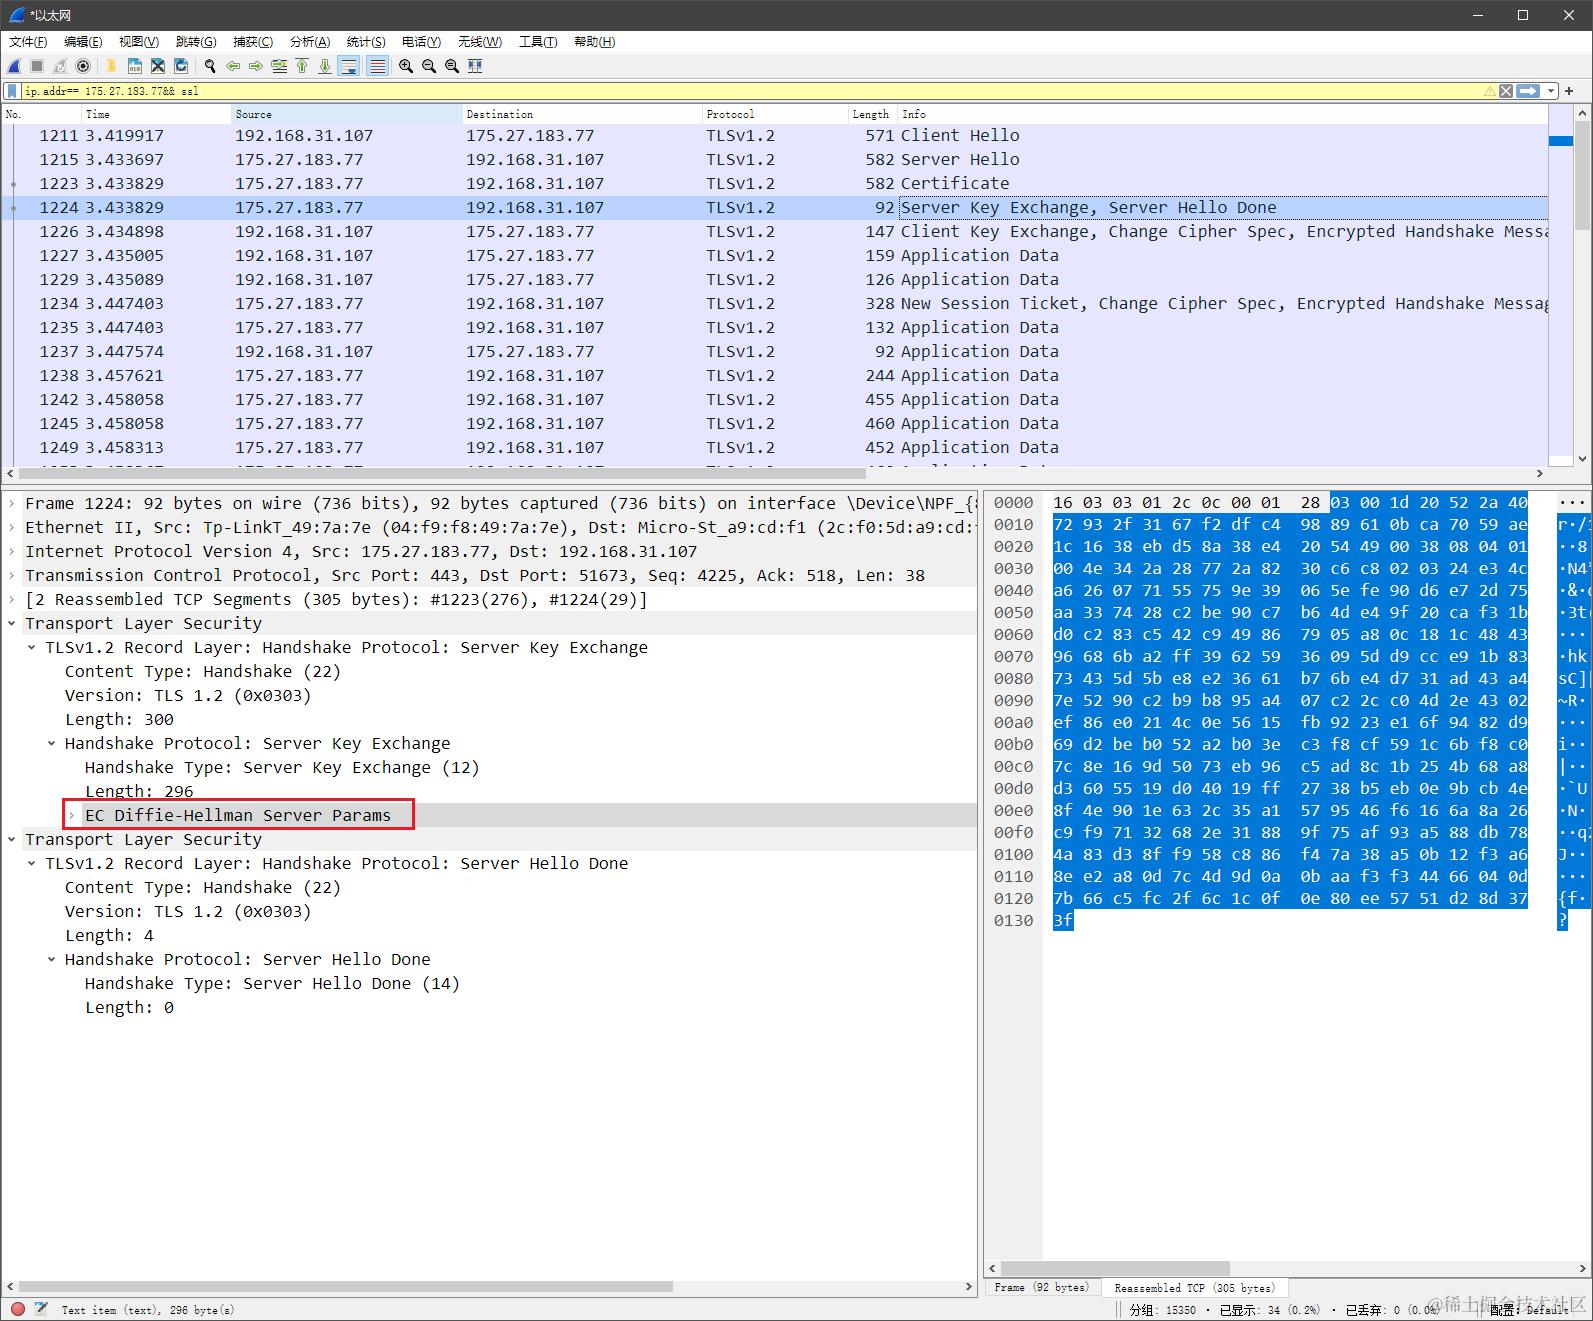The height and width of the screenshot is (1321, 1593).
Task: Reset text to normal size
Action: 452,66
